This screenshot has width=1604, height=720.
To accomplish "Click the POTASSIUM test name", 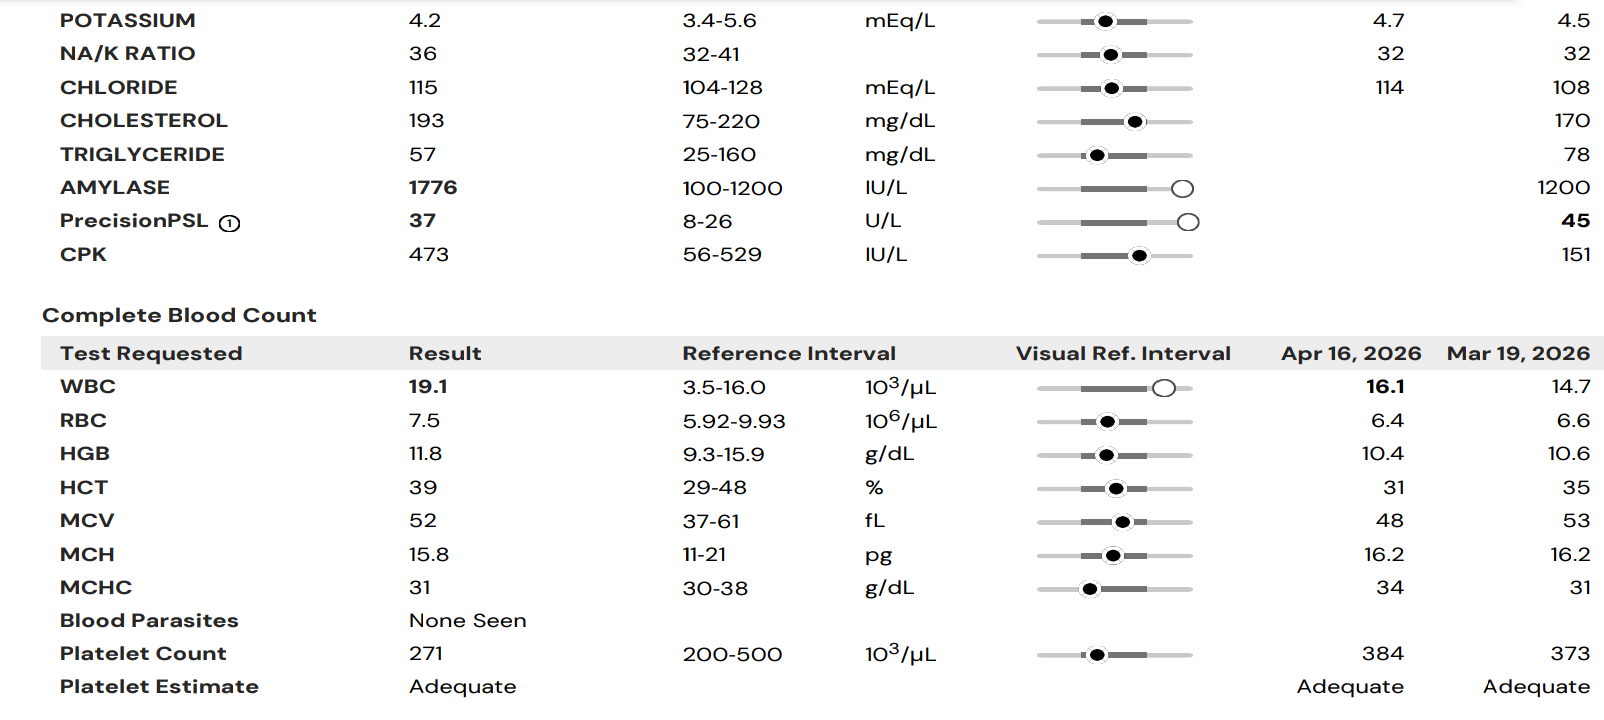I will pyautogui.click(x=128, y=20).
